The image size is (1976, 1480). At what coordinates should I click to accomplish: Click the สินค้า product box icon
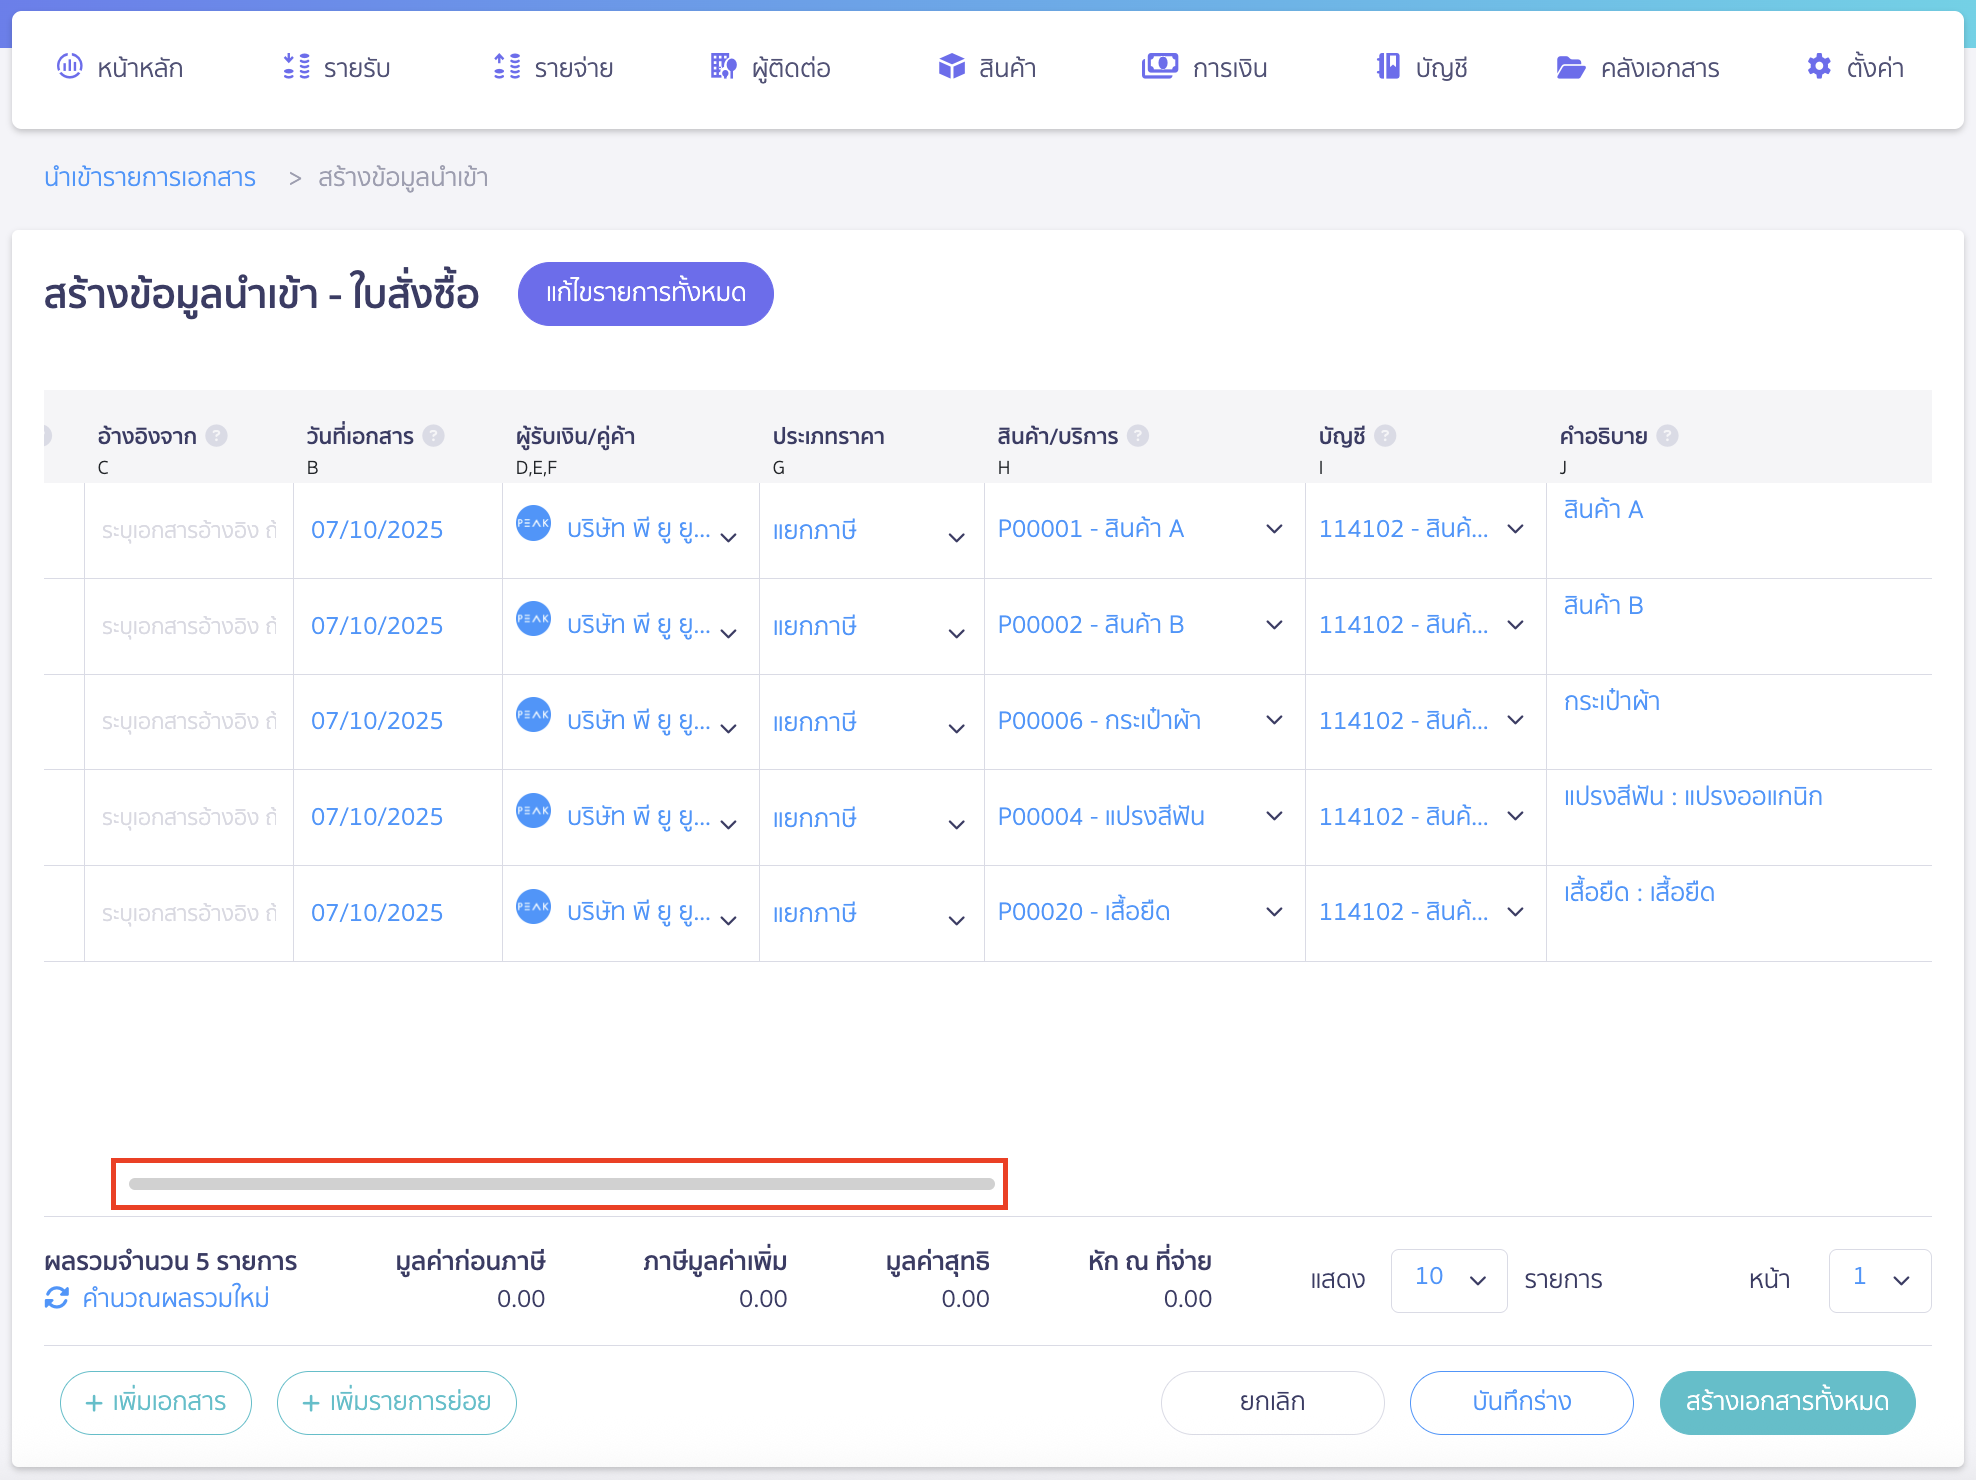point(951,67)
